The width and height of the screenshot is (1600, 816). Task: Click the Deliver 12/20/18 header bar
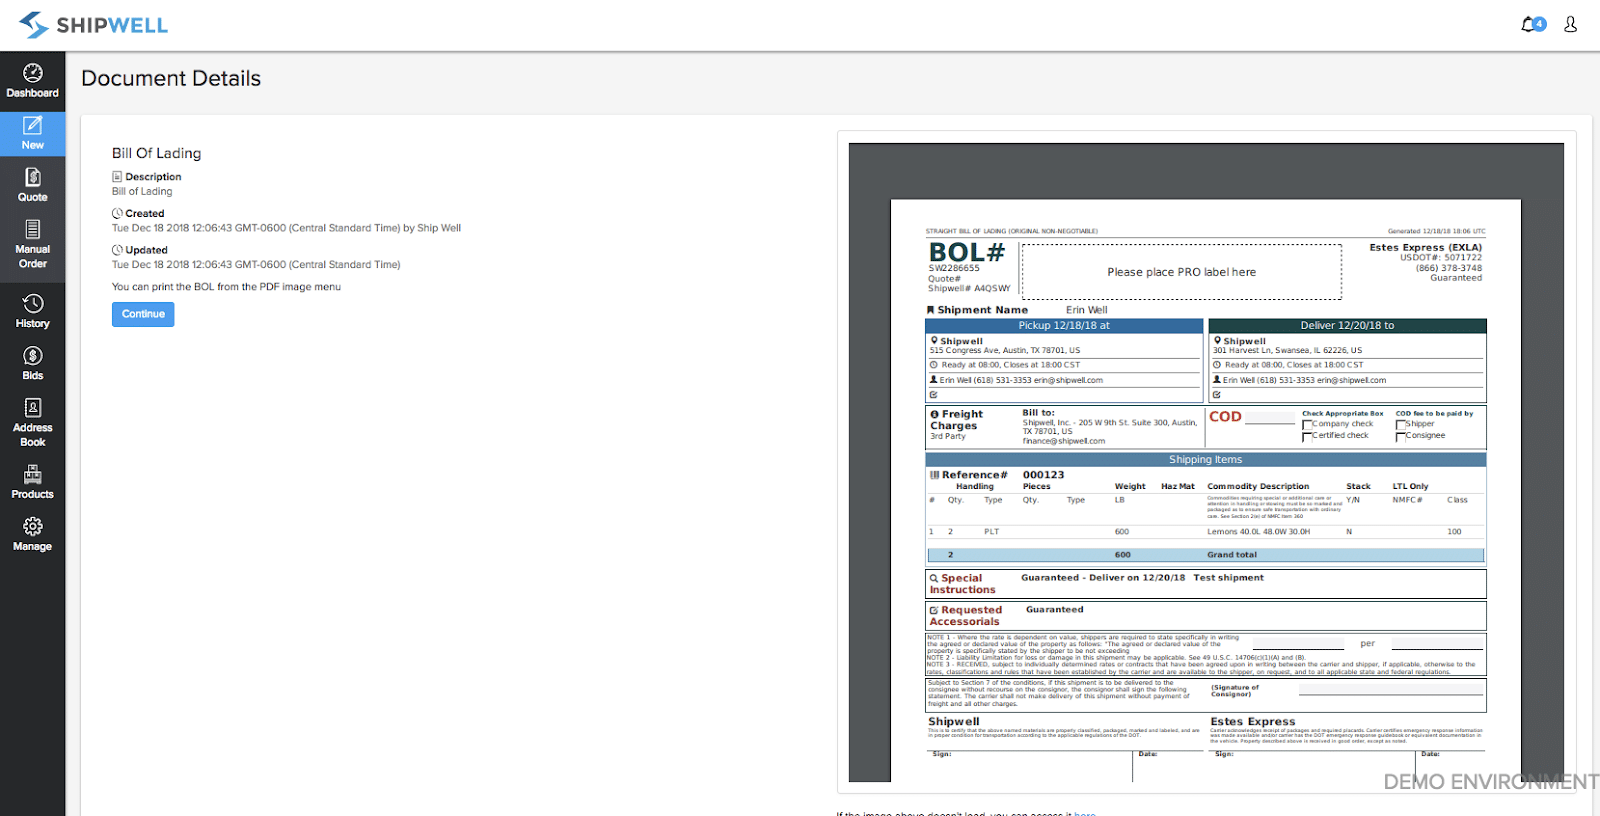click(x=1347, y=326)
